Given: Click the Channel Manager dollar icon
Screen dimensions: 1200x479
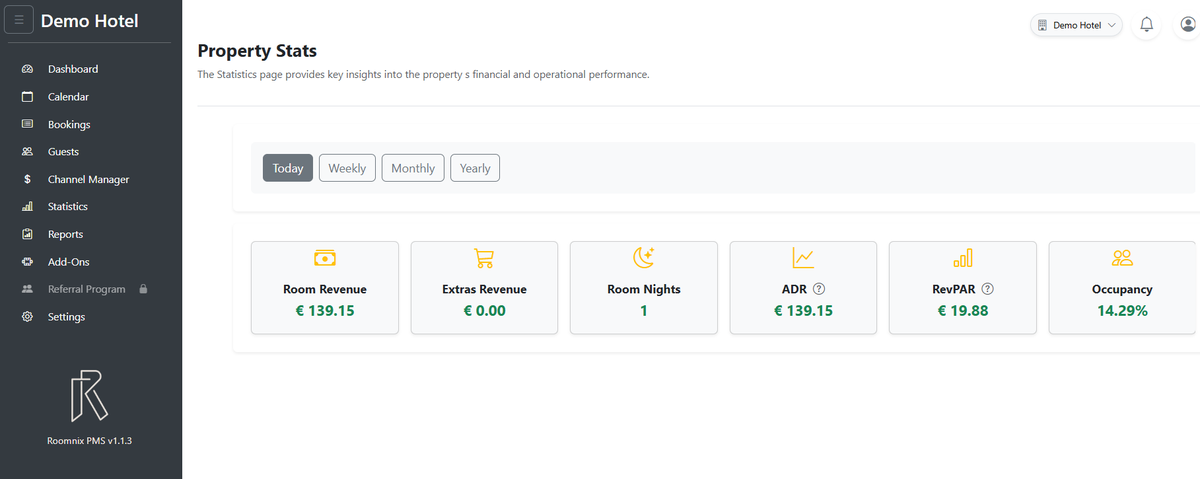Looking at the screenshot, I should click(28, 179).
